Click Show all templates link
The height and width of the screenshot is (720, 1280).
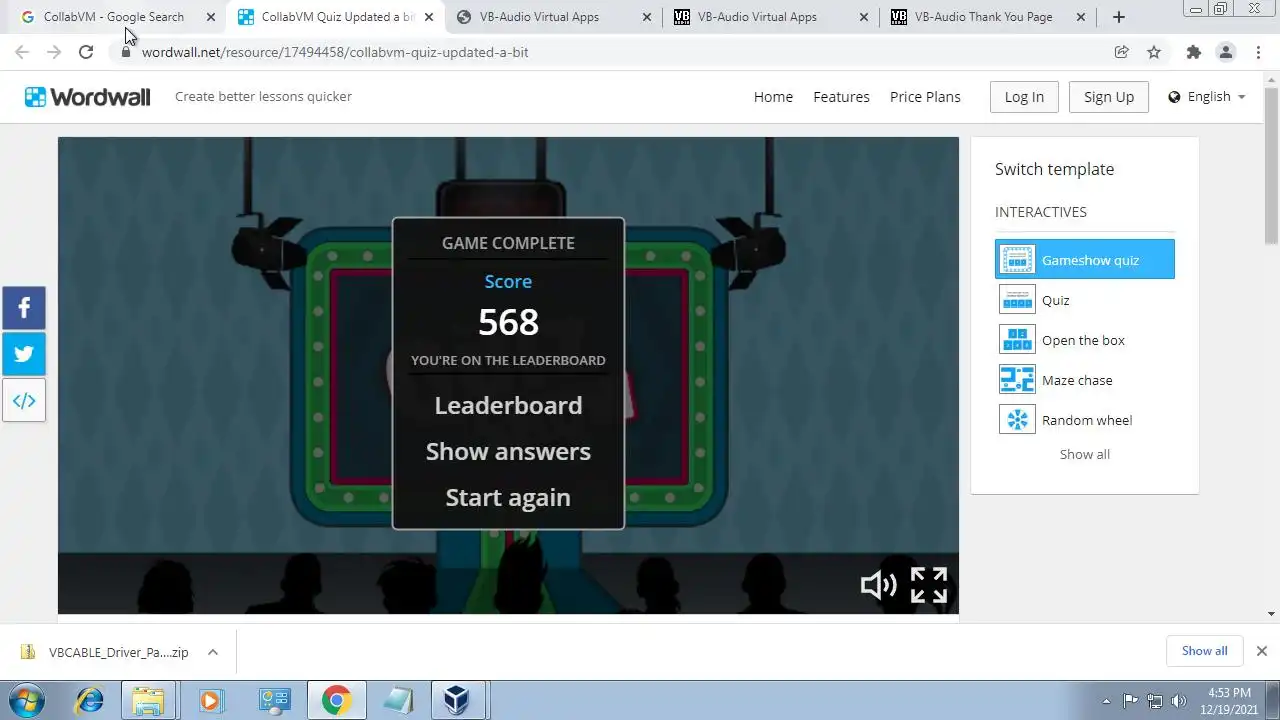click(1085, 454)
